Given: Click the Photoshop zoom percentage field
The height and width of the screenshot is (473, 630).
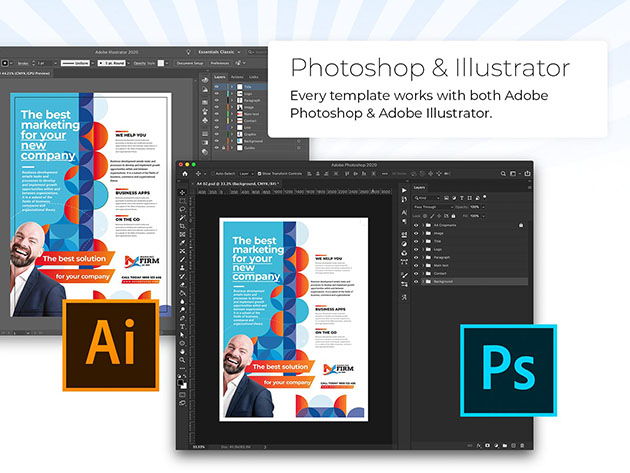Looking at the screenshot, I should [198, 447].
